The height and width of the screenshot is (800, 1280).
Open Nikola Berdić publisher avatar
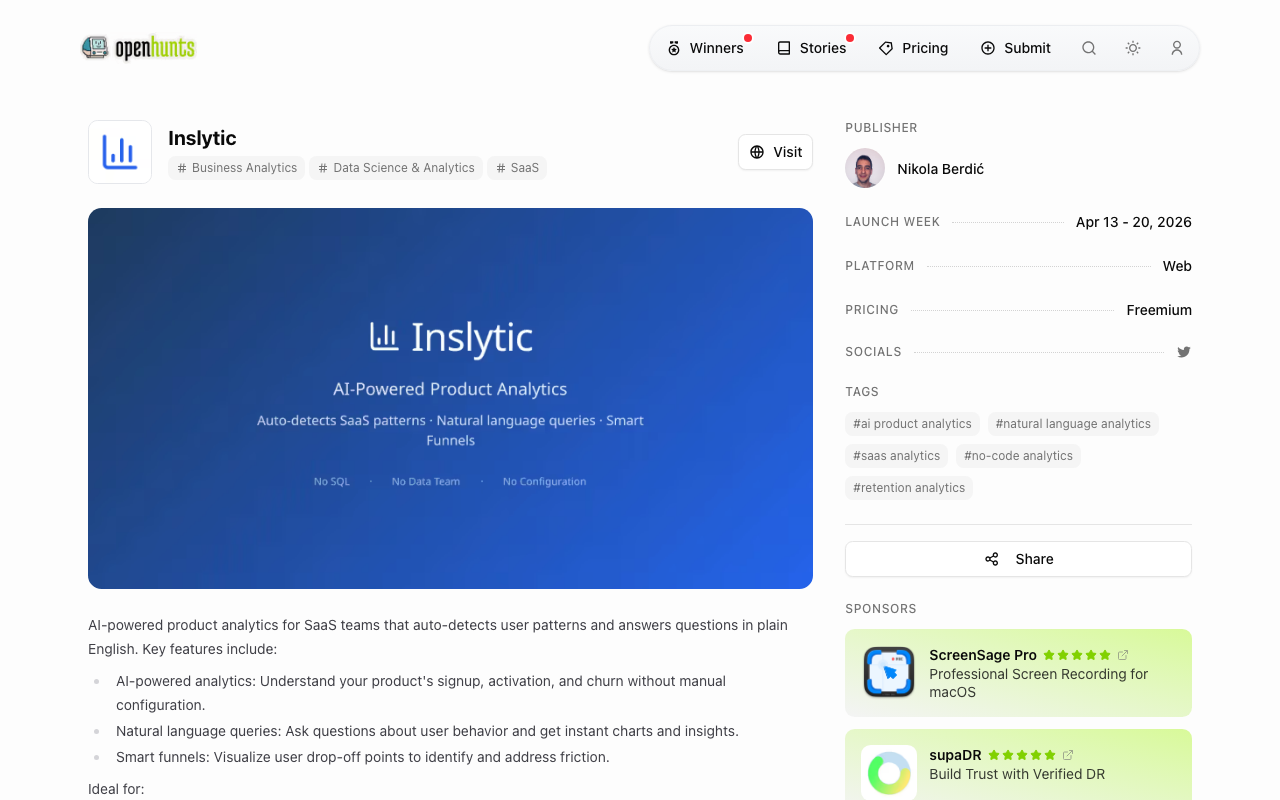(x=865, y=168)
